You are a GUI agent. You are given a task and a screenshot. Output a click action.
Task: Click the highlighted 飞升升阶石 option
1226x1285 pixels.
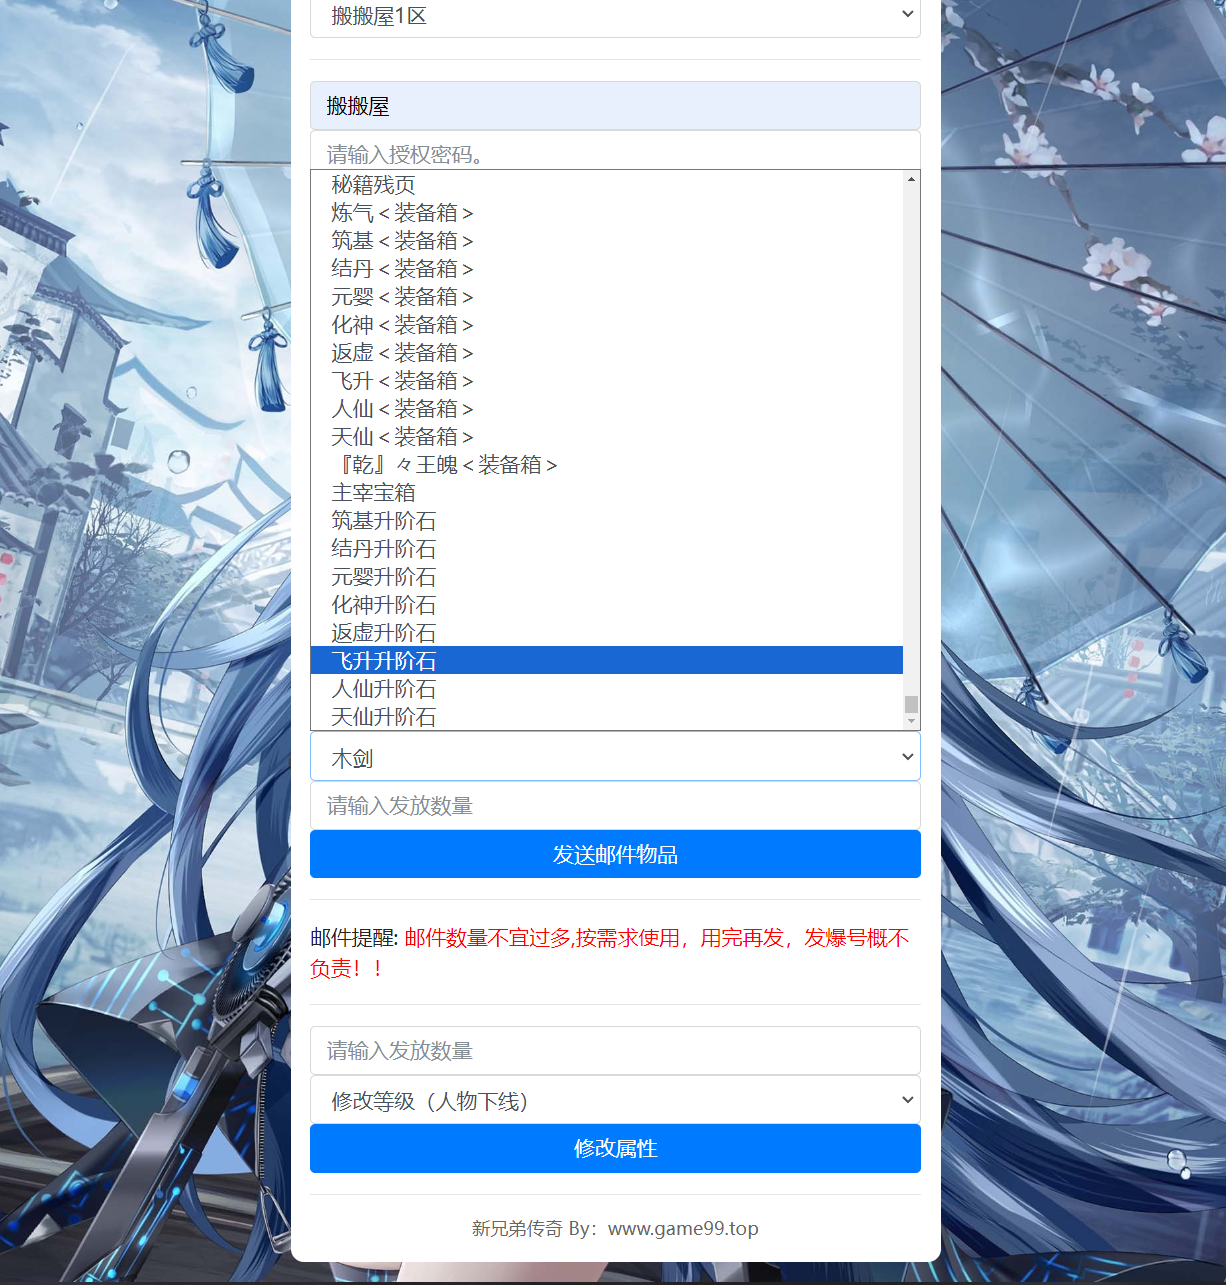tap(383, 661)
